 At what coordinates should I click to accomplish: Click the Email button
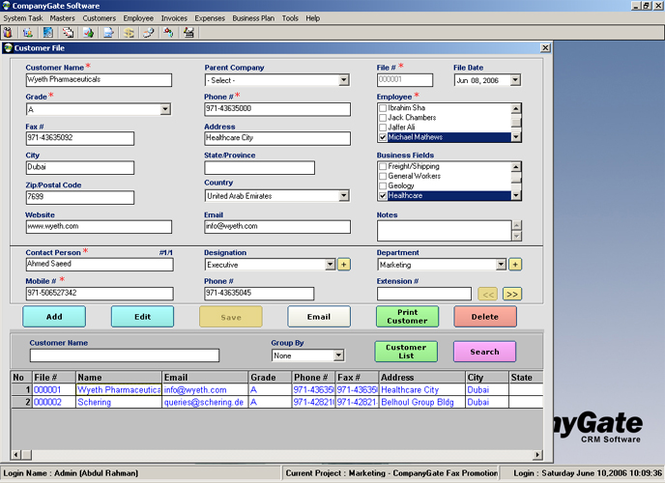tap(319, 317)
